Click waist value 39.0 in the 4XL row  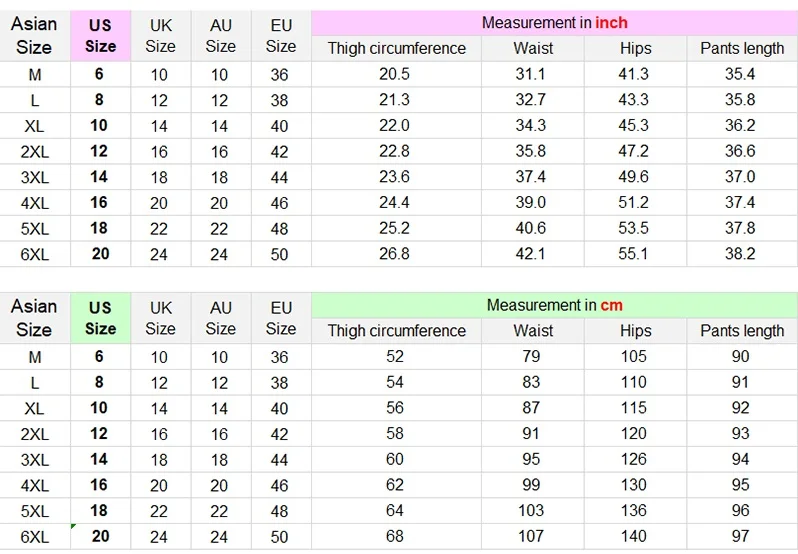[x=530, y=203]
